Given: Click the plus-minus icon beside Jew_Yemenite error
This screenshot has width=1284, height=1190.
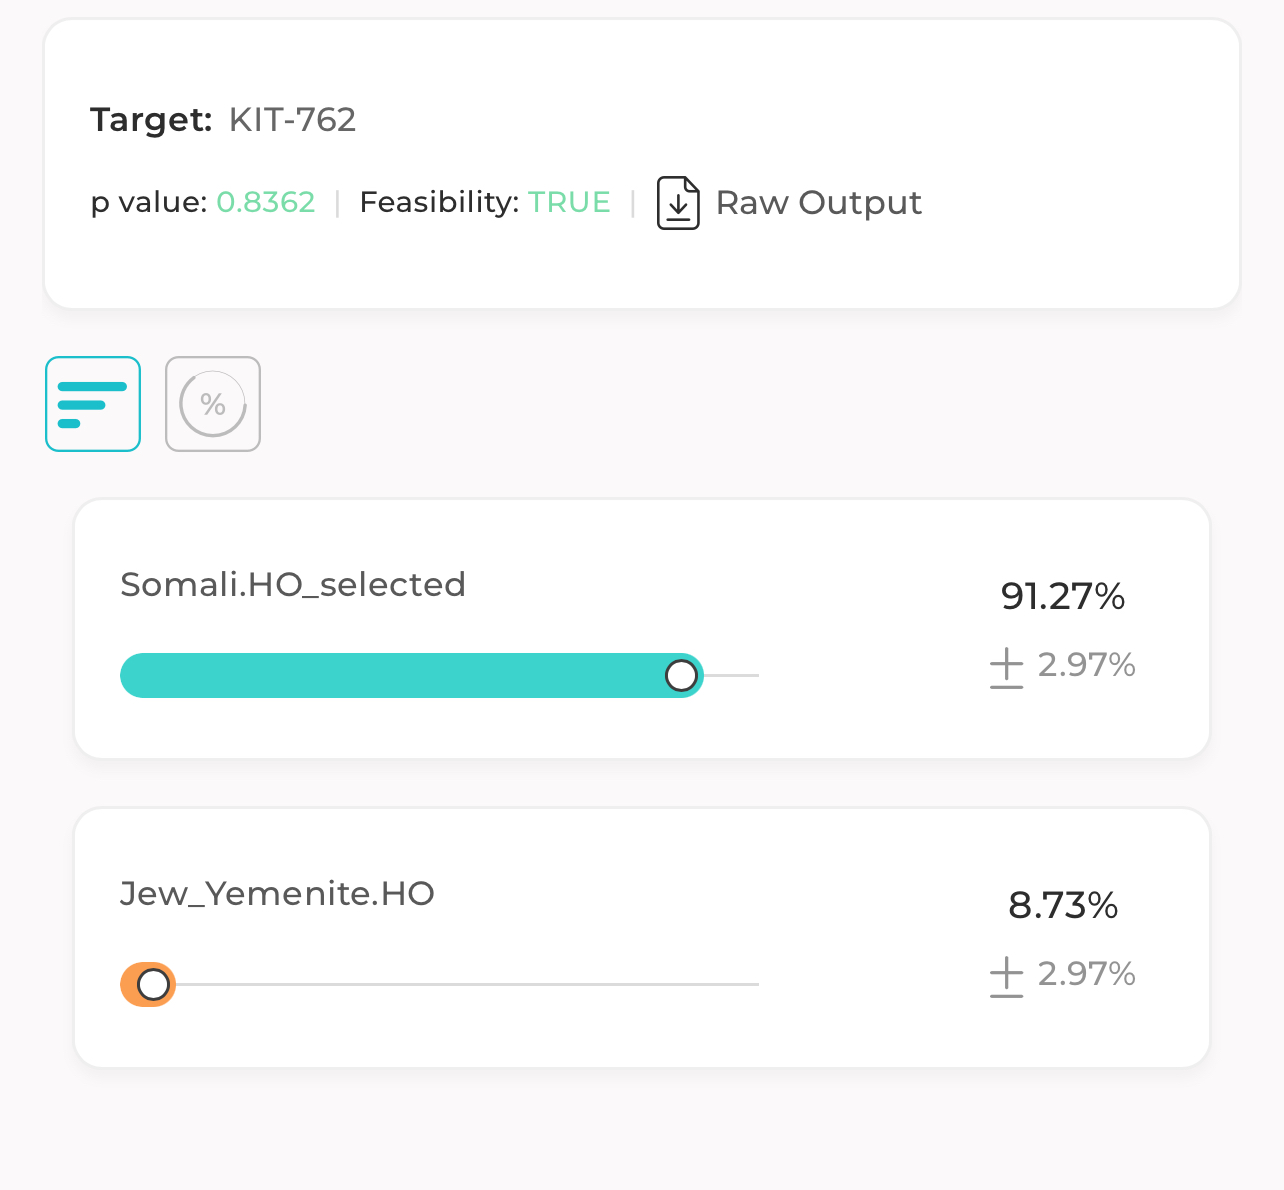Looking at the screenshot, I should (x=1006, y=977).
